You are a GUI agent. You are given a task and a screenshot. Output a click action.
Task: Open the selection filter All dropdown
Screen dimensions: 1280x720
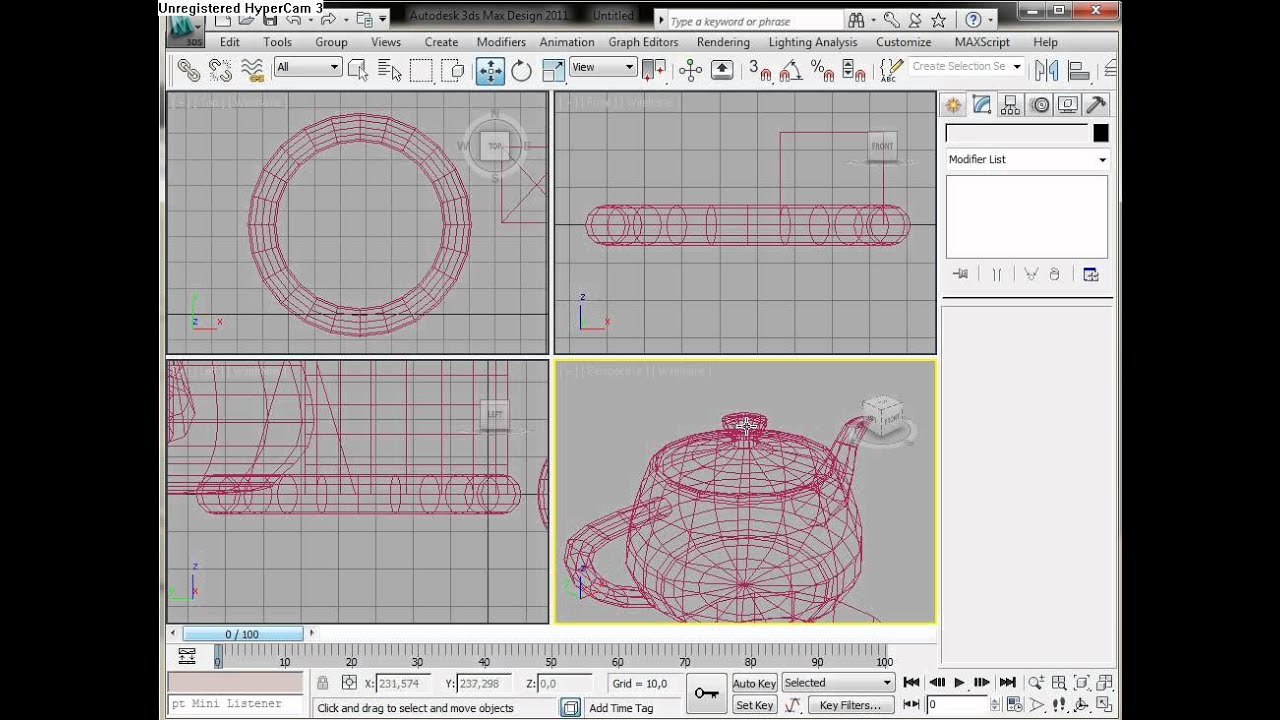pos(308,67)
